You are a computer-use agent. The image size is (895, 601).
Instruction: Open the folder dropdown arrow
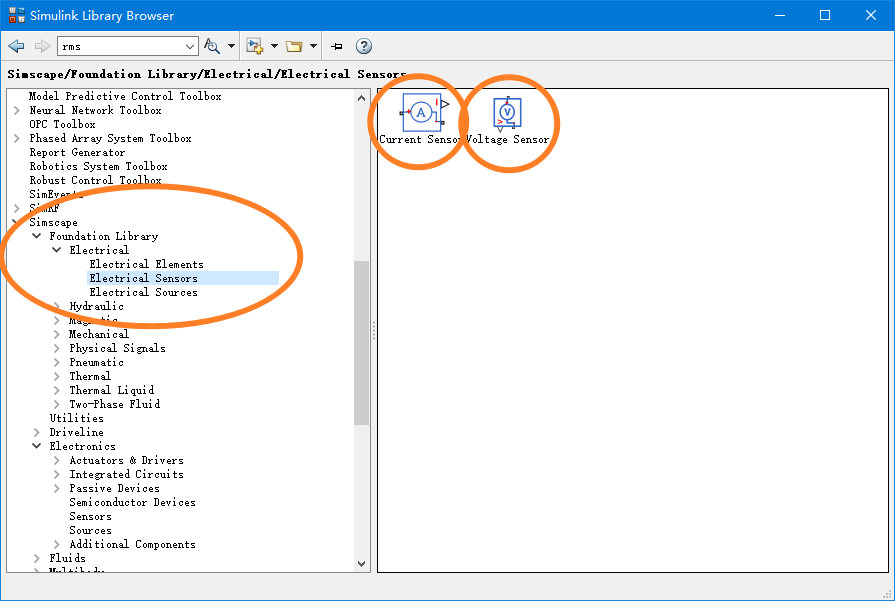click(313, 46)
